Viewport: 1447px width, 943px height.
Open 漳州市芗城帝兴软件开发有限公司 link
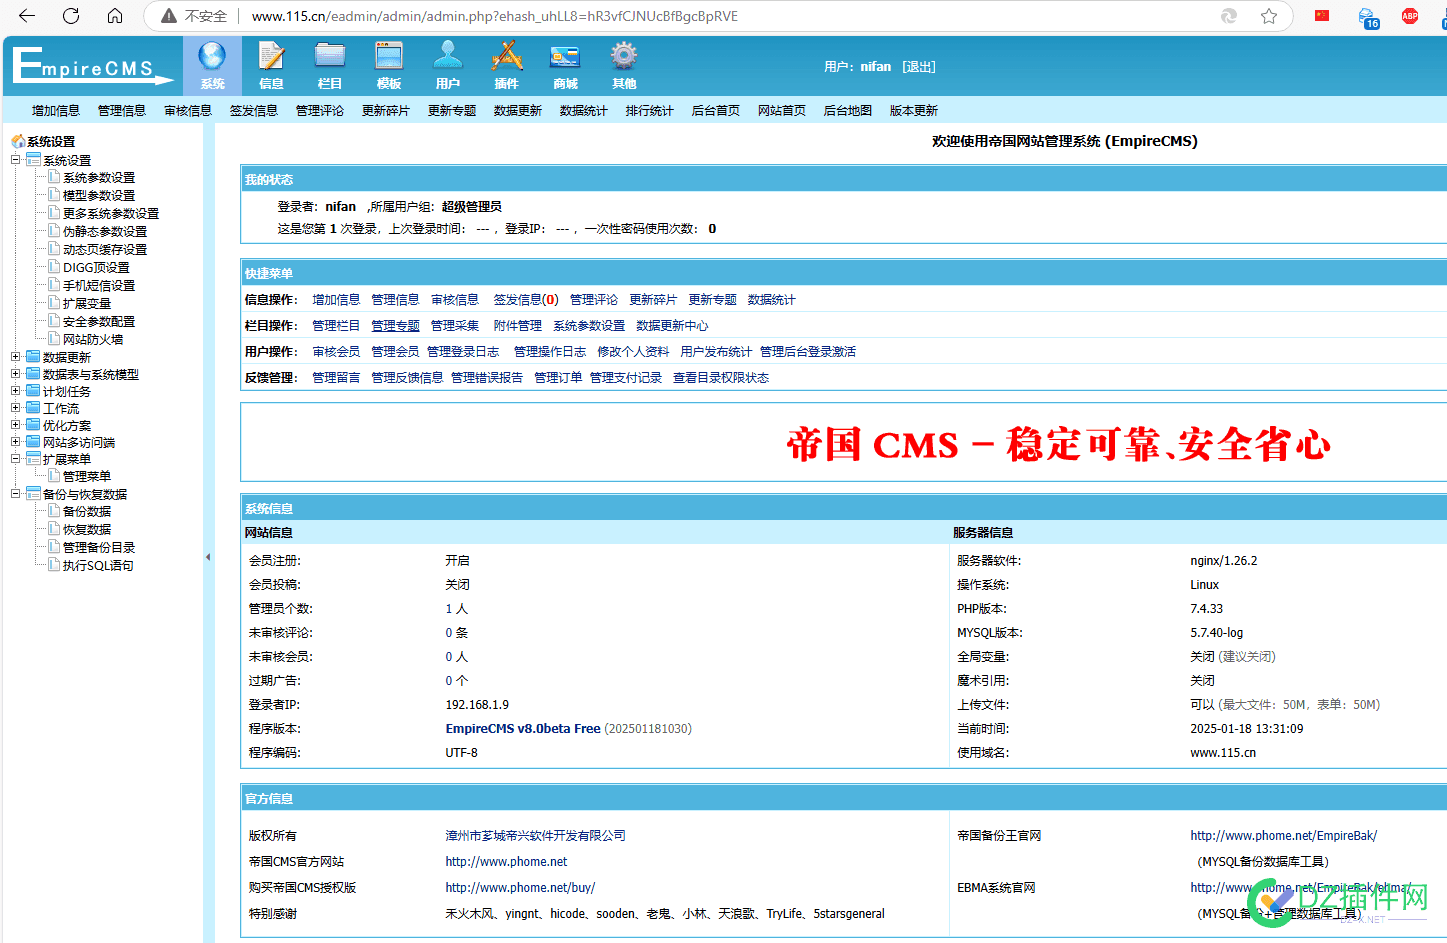point(536,836)
